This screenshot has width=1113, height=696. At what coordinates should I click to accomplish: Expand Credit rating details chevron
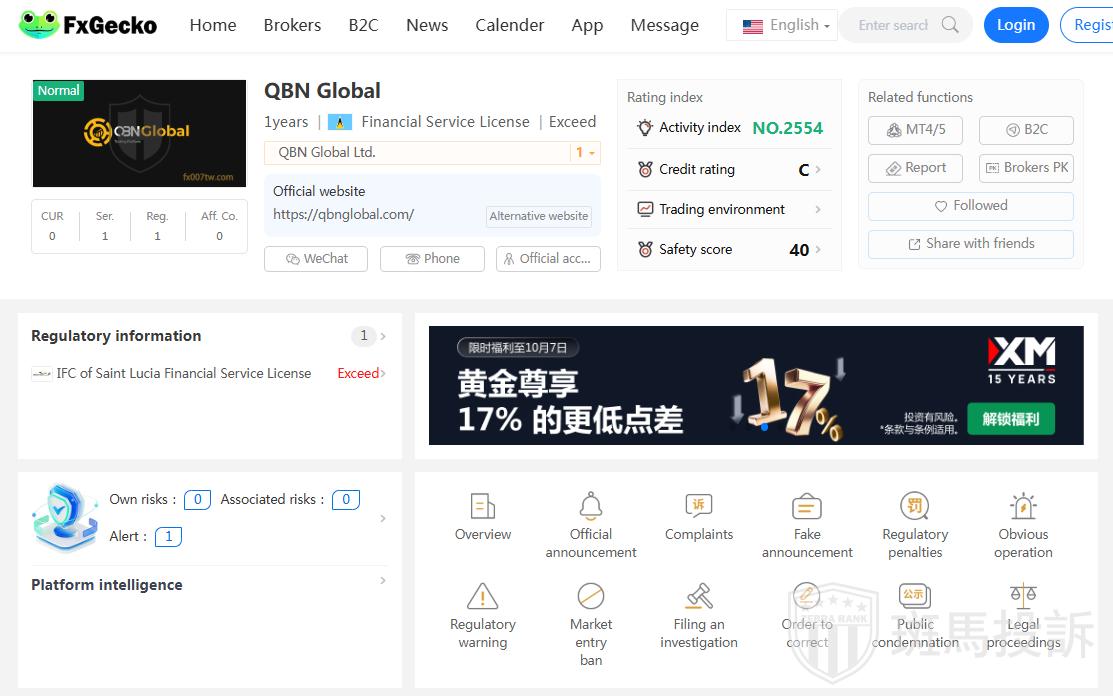[x=818, y=170]
